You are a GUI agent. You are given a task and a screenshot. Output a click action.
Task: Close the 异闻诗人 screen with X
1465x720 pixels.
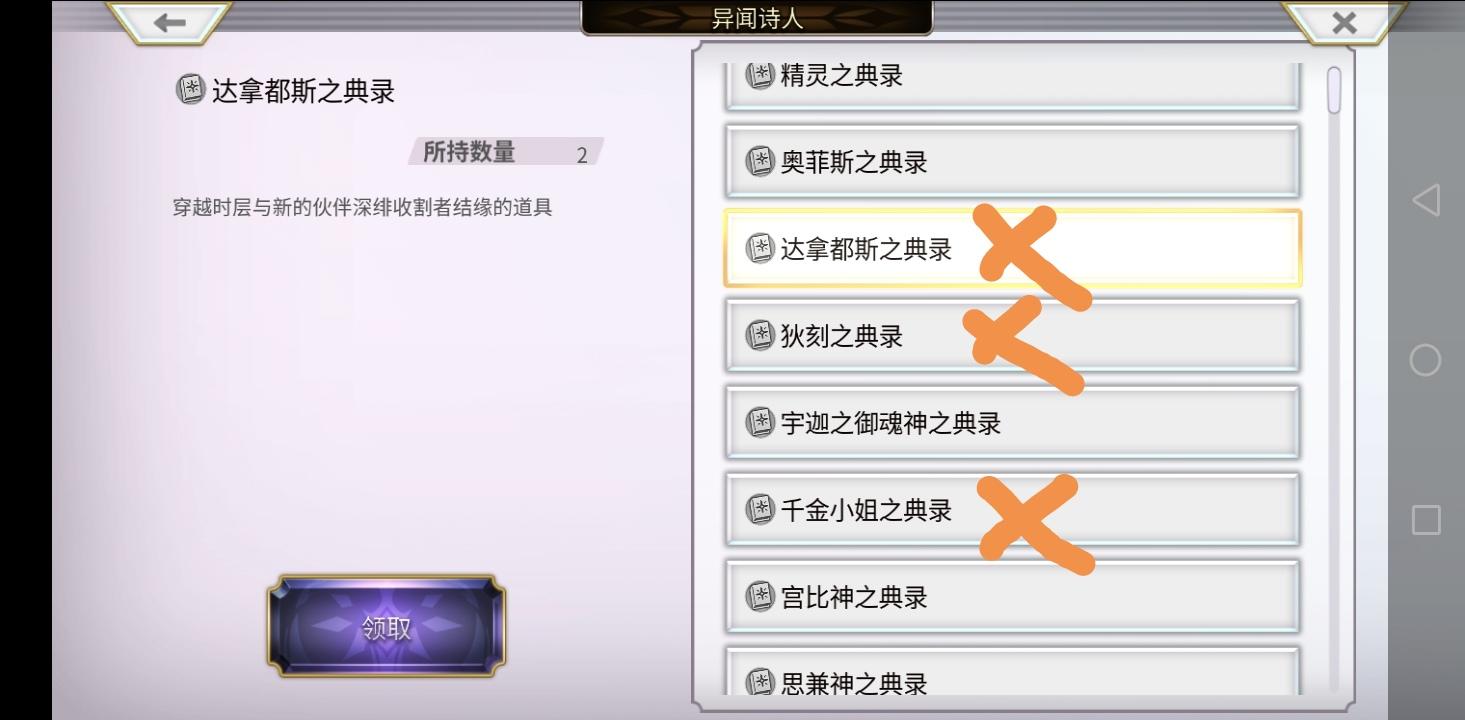1344,22
